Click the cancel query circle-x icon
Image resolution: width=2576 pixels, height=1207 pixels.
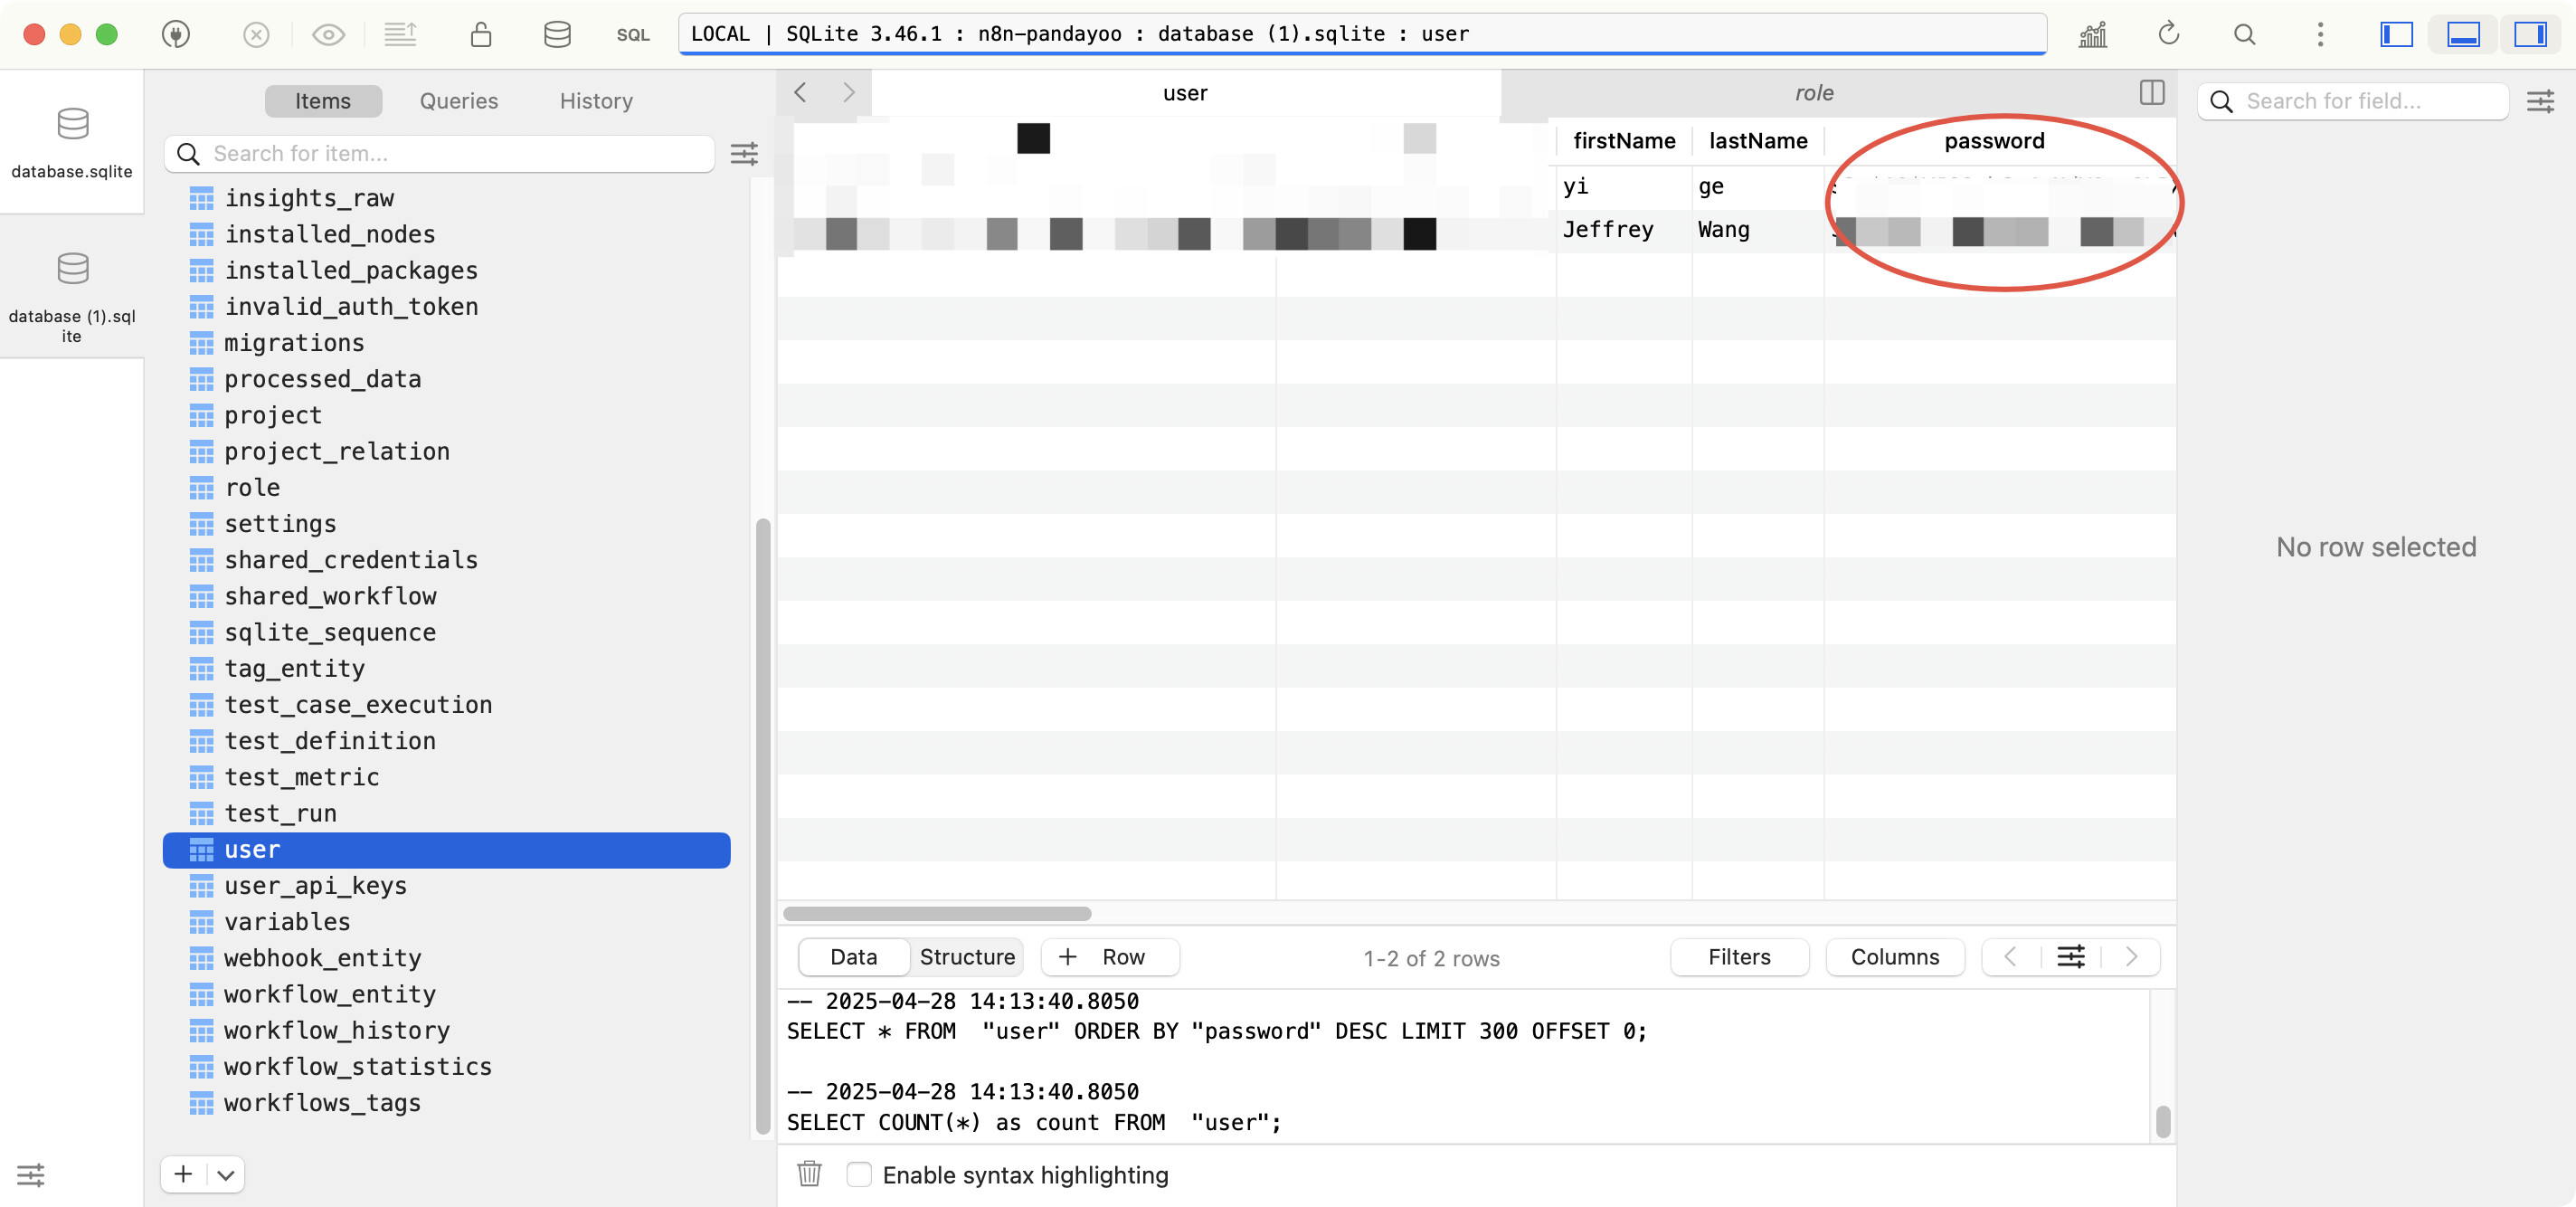coord(256,34)
